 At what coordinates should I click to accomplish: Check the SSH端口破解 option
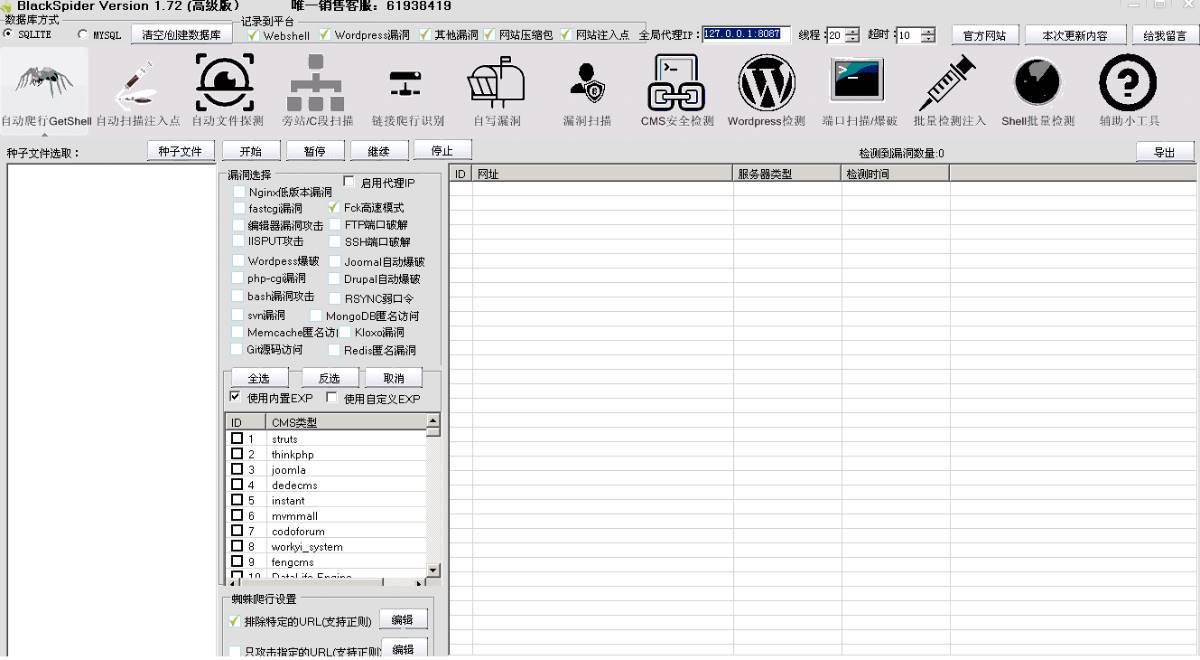point(334,241)
